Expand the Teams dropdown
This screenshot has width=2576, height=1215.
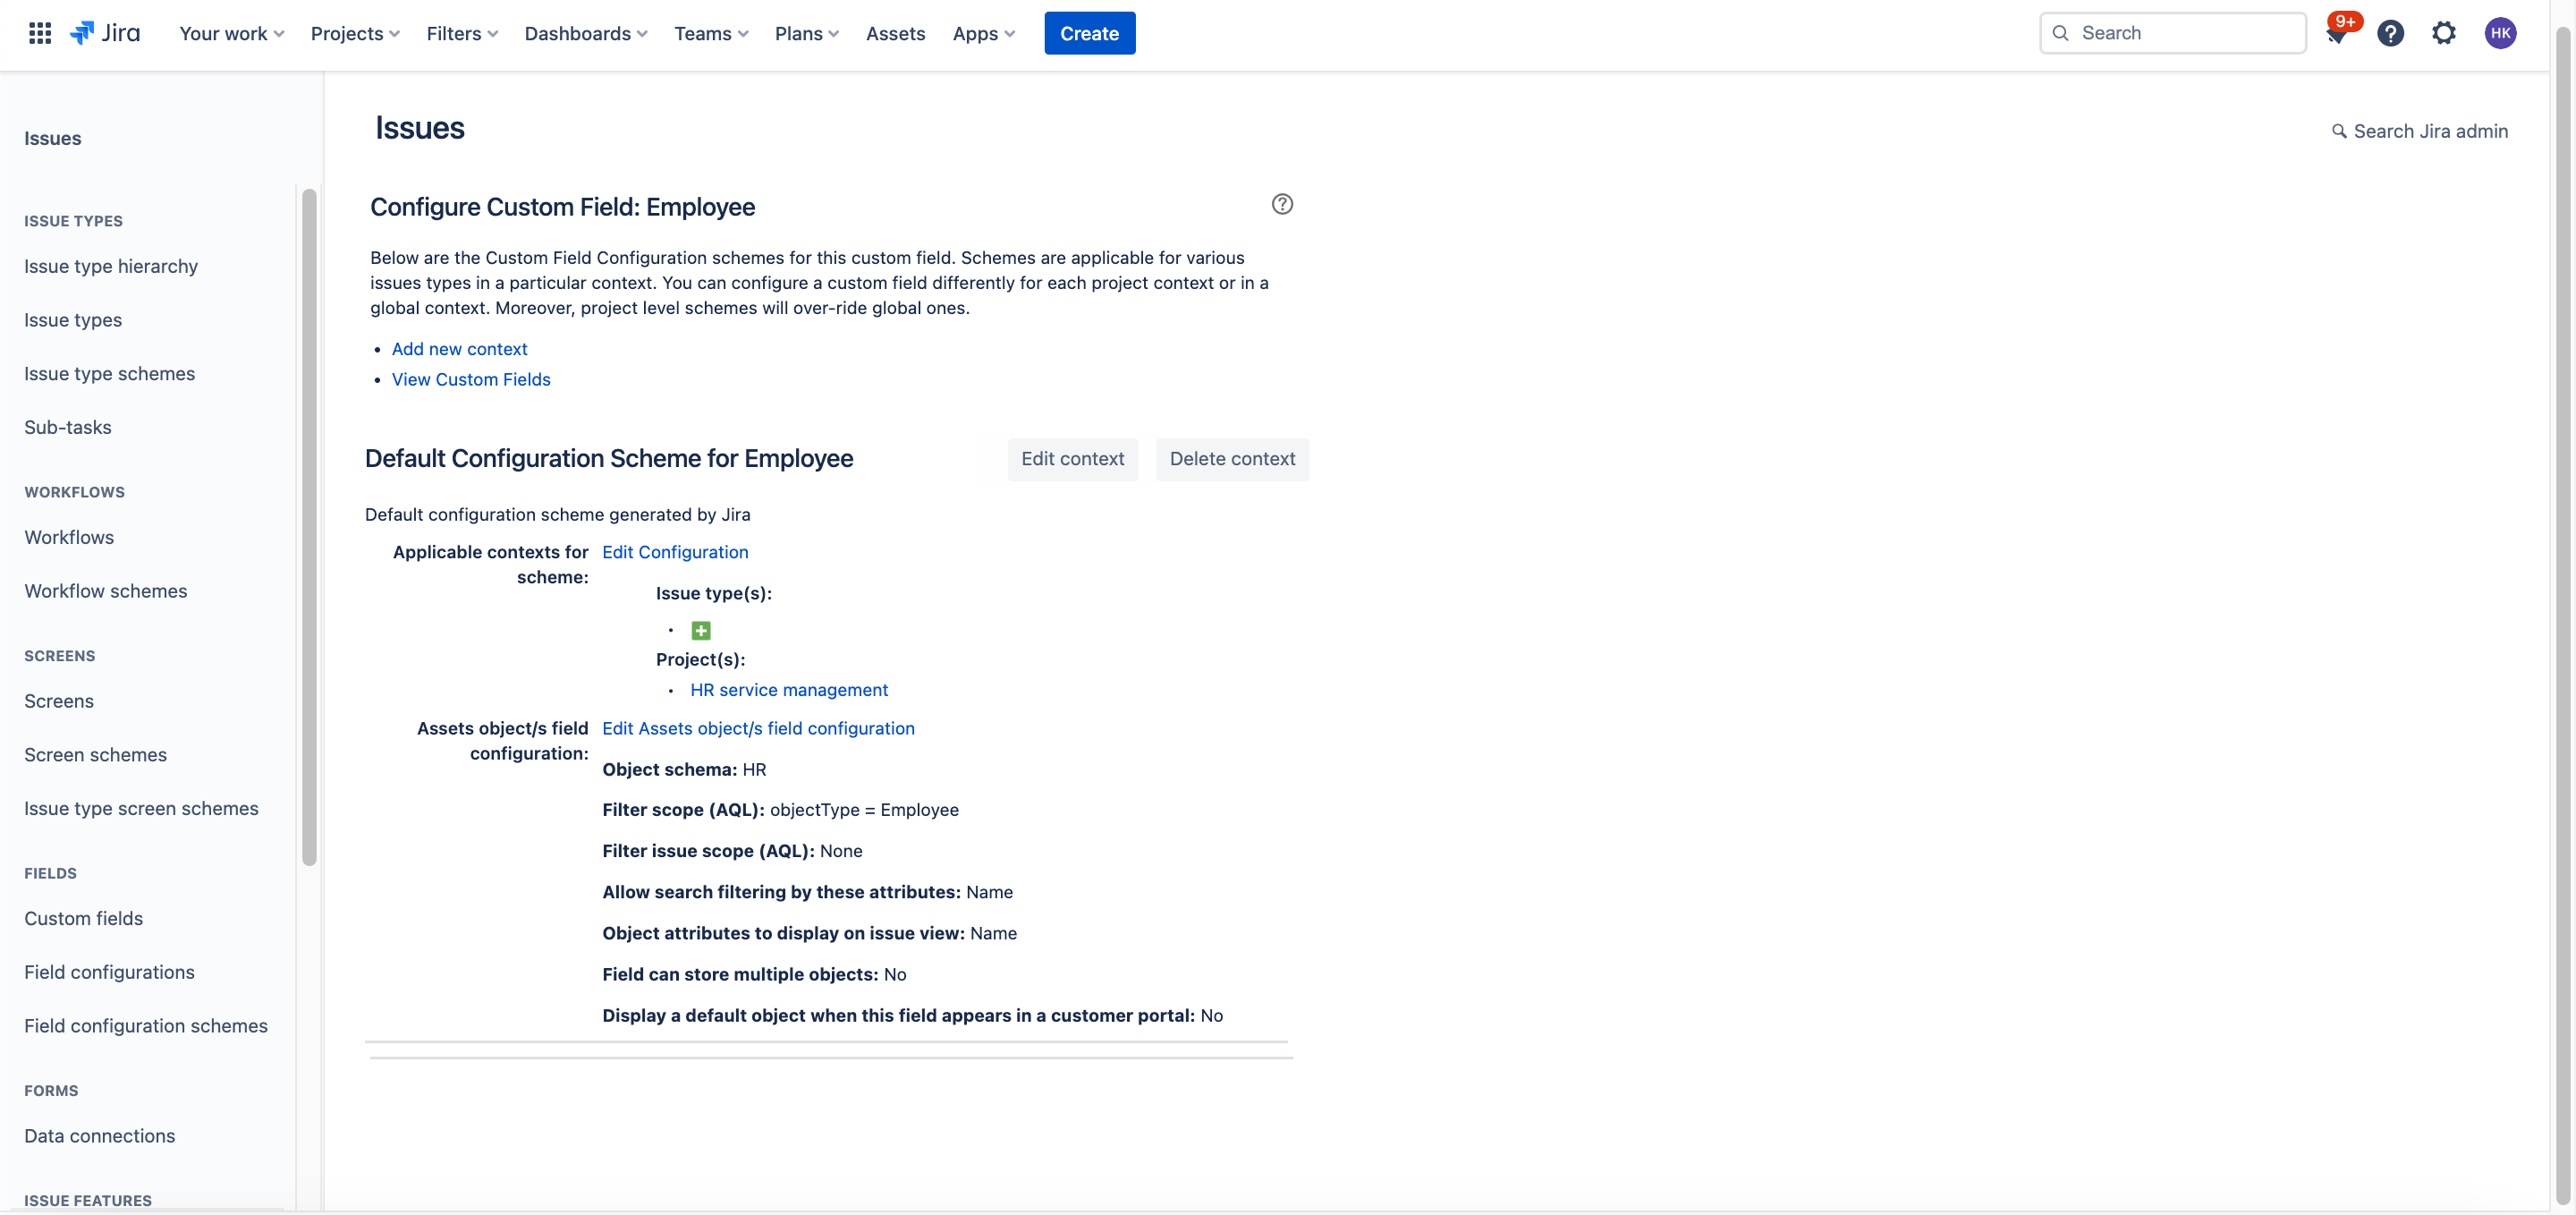711,33
